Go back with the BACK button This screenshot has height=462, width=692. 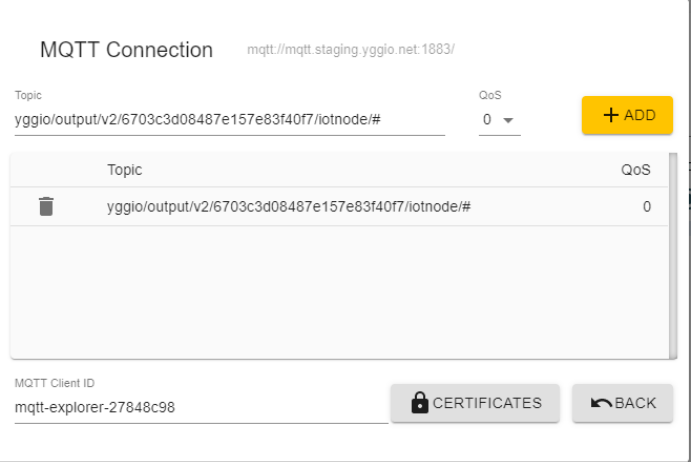(622, 403)
